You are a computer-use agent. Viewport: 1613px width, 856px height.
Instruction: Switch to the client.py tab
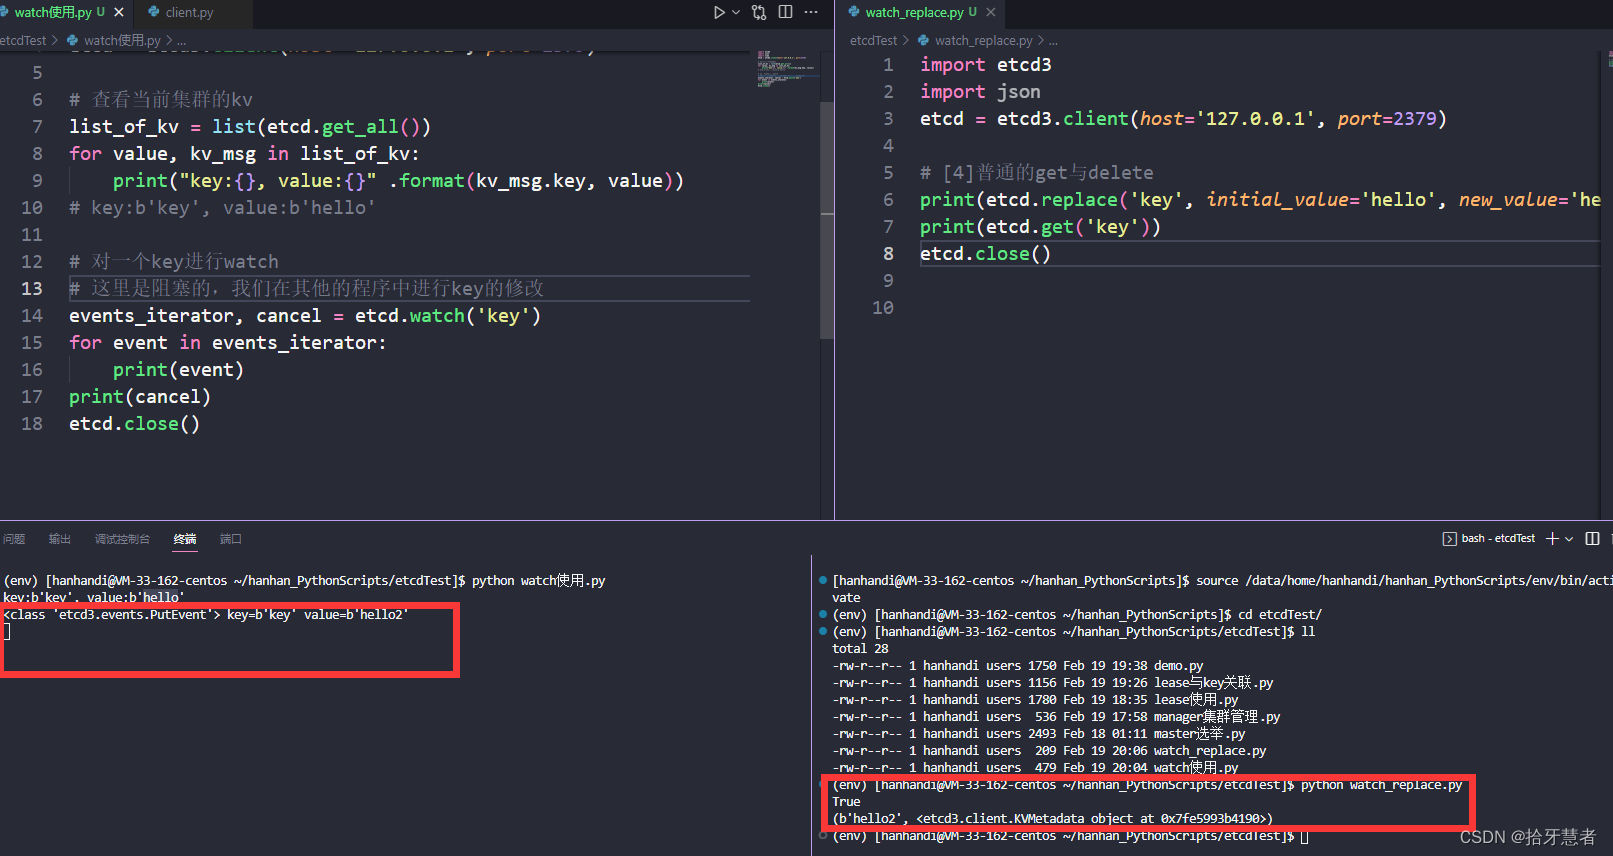pos(189,12)
